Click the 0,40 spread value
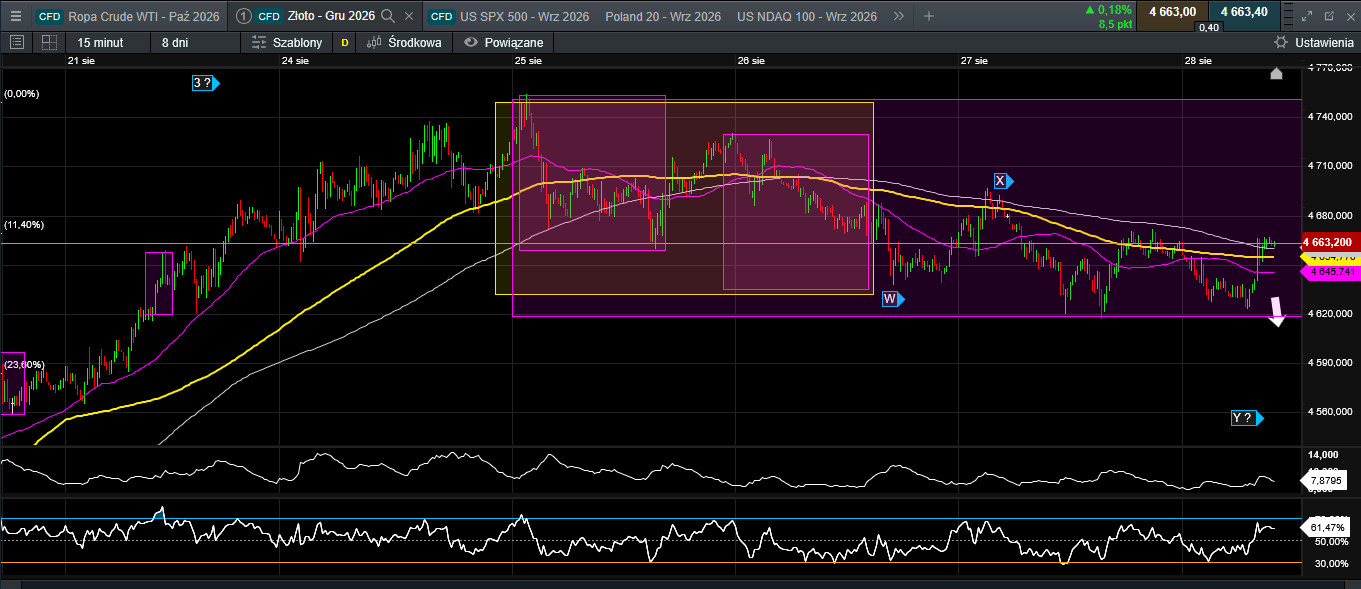This screenshot has height=589, width=1361. (x=1208, y=27)
